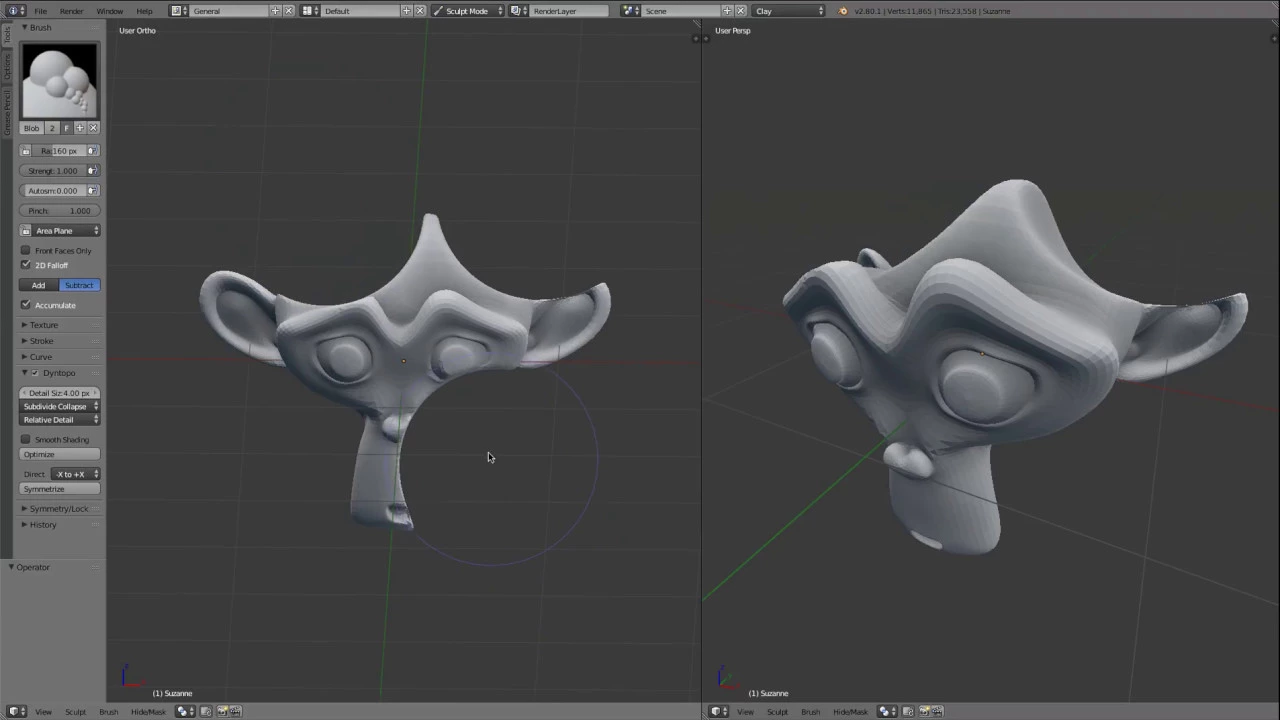This screenshot has height=720, width=1280.
Task: Expand the Symmetry/Lock panel
Action: (58, 509)
